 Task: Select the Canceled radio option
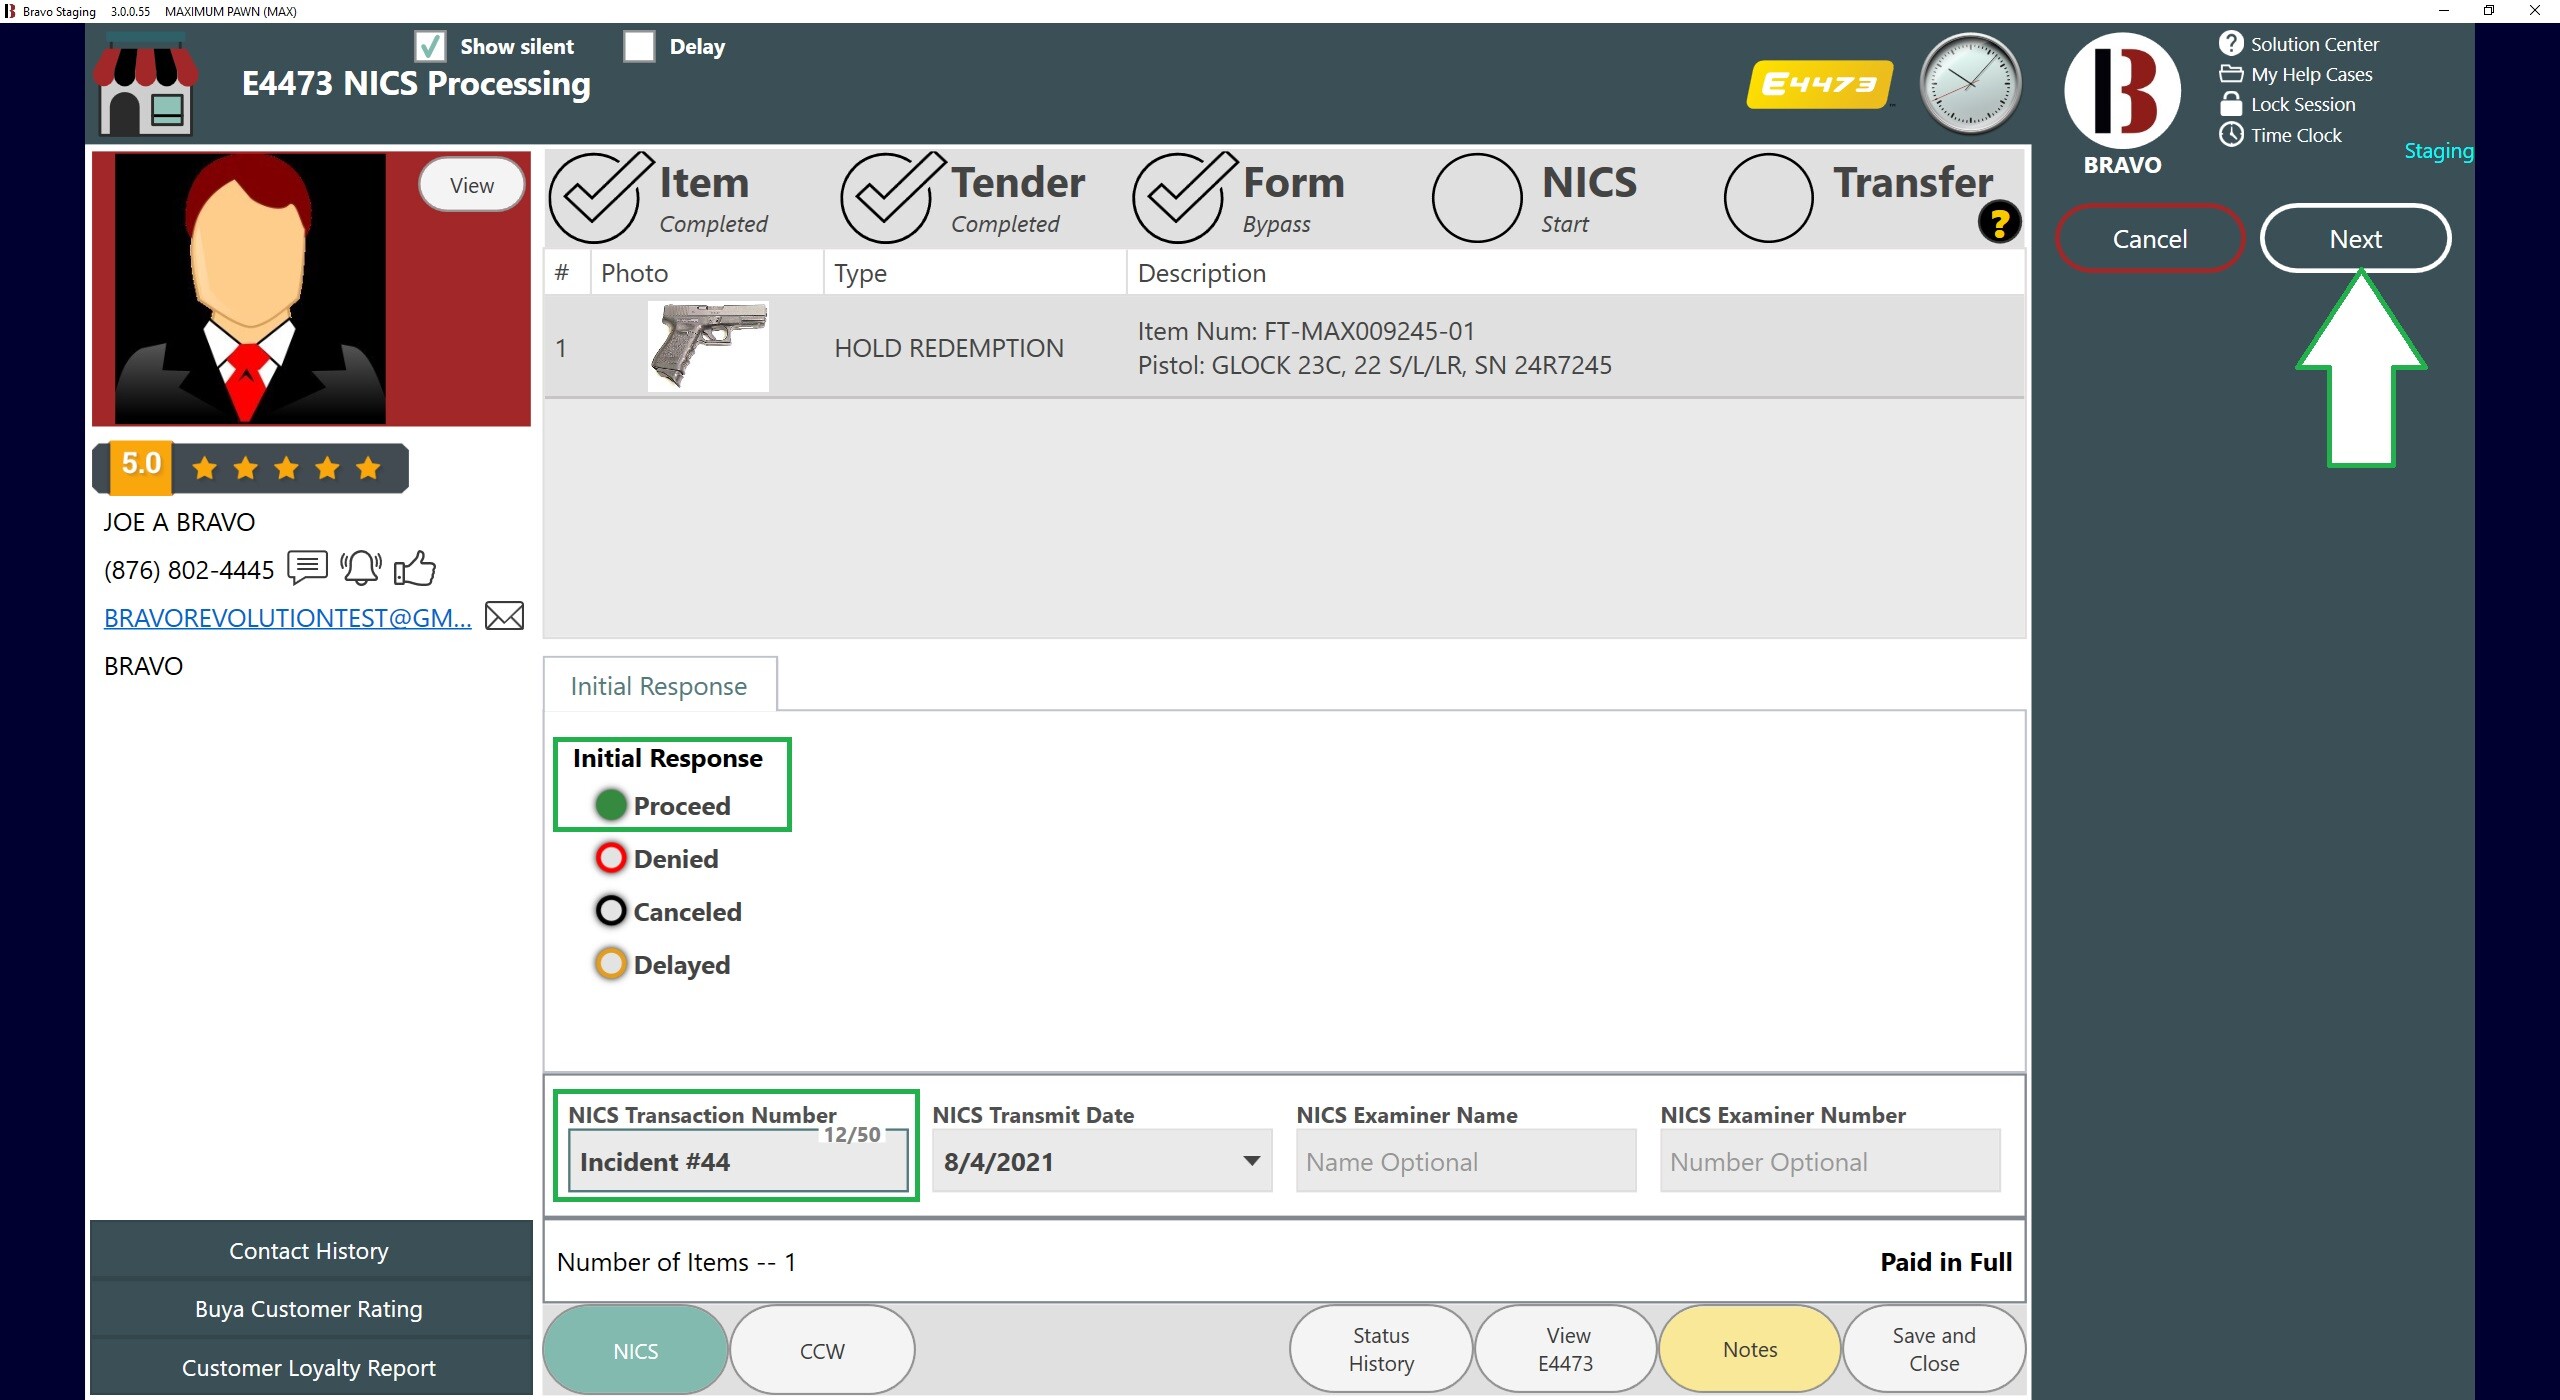[x=611, y=911]
